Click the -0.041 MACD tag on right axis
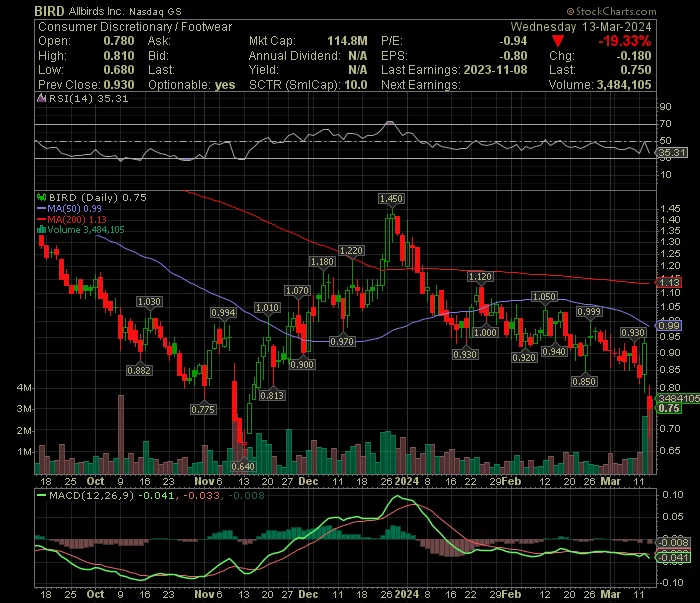Image resolution: width=700 pixels, height=603 pixels. click(x=673, y=557)
